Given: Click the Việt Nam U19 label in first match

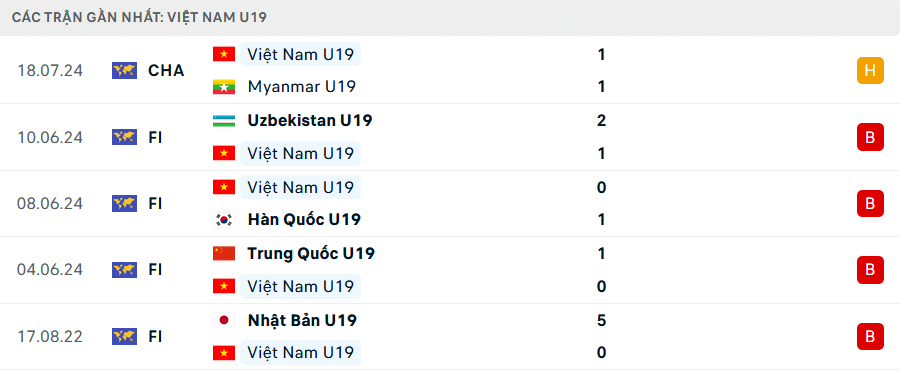Looking at the screenshot, I should 301,55.
